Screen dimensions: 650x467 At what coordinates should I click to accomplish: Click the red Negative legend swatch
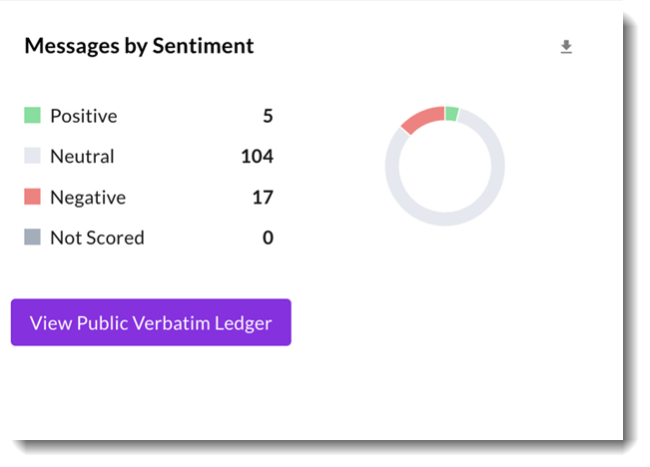[x=32, y=197]
